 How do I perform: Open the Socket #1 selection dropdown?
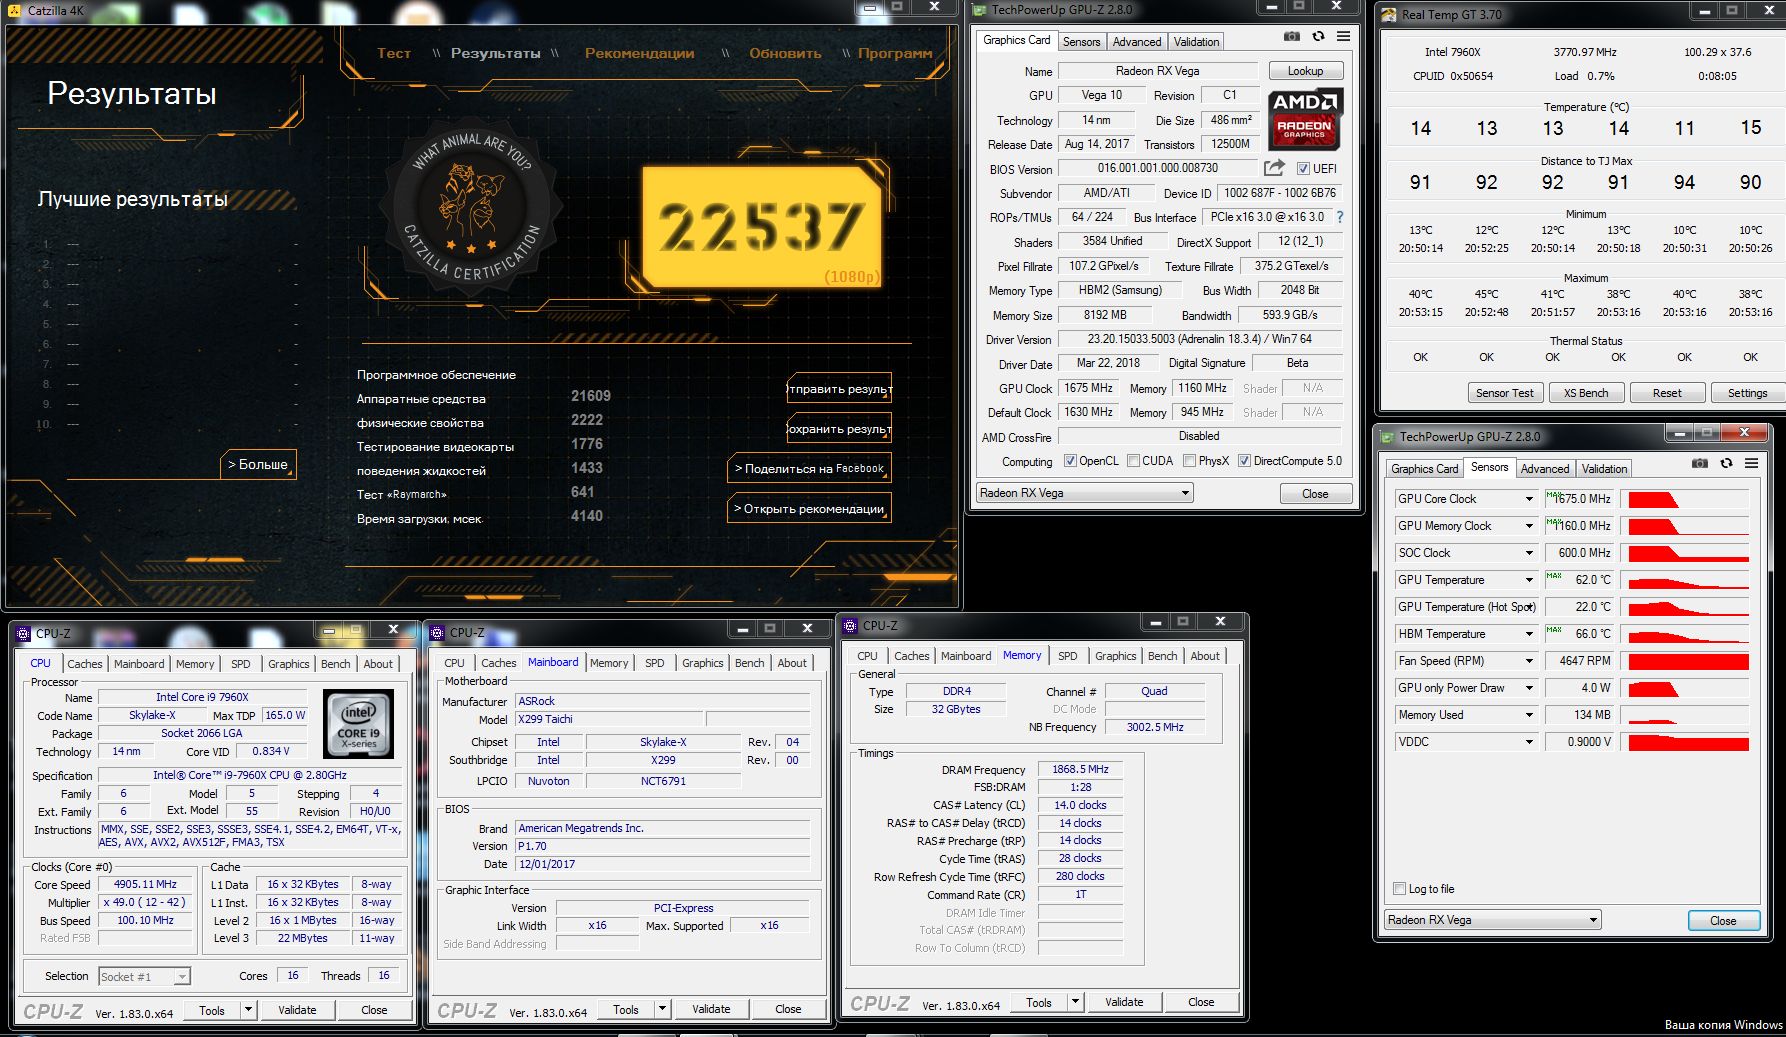coord(144,976)
